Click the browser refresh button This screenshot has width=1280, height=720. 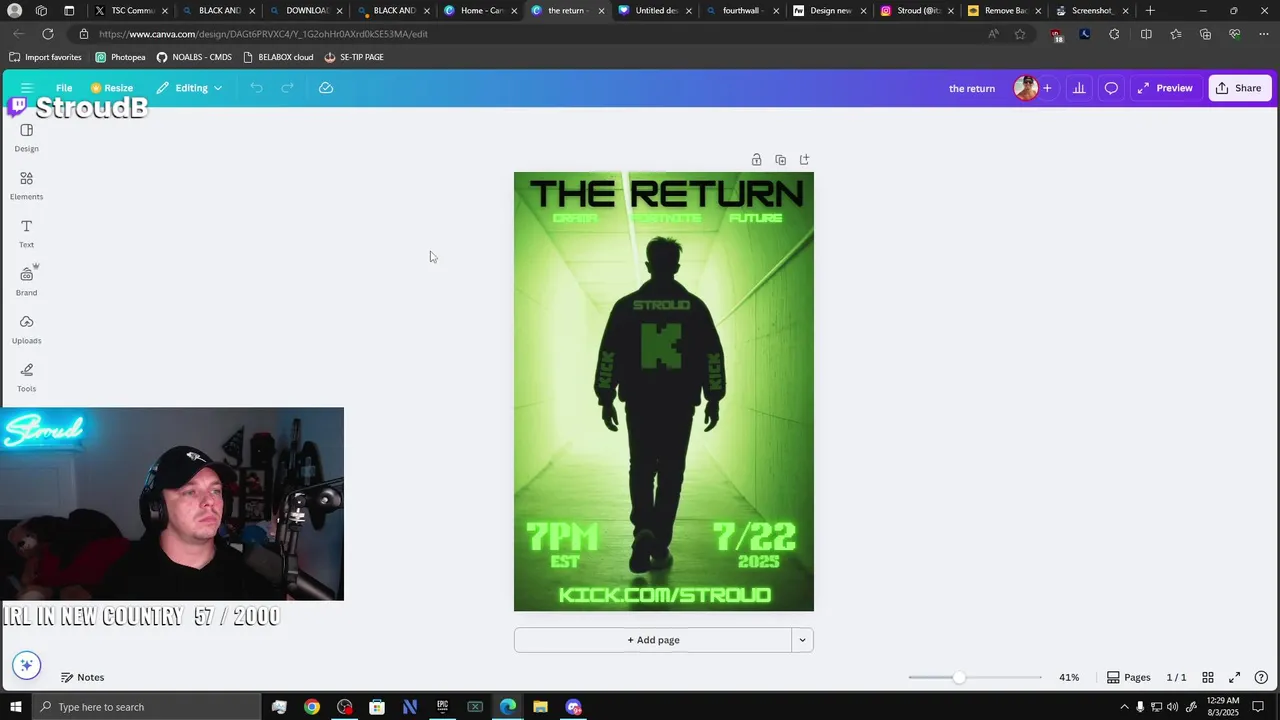[x=47, y=34]
